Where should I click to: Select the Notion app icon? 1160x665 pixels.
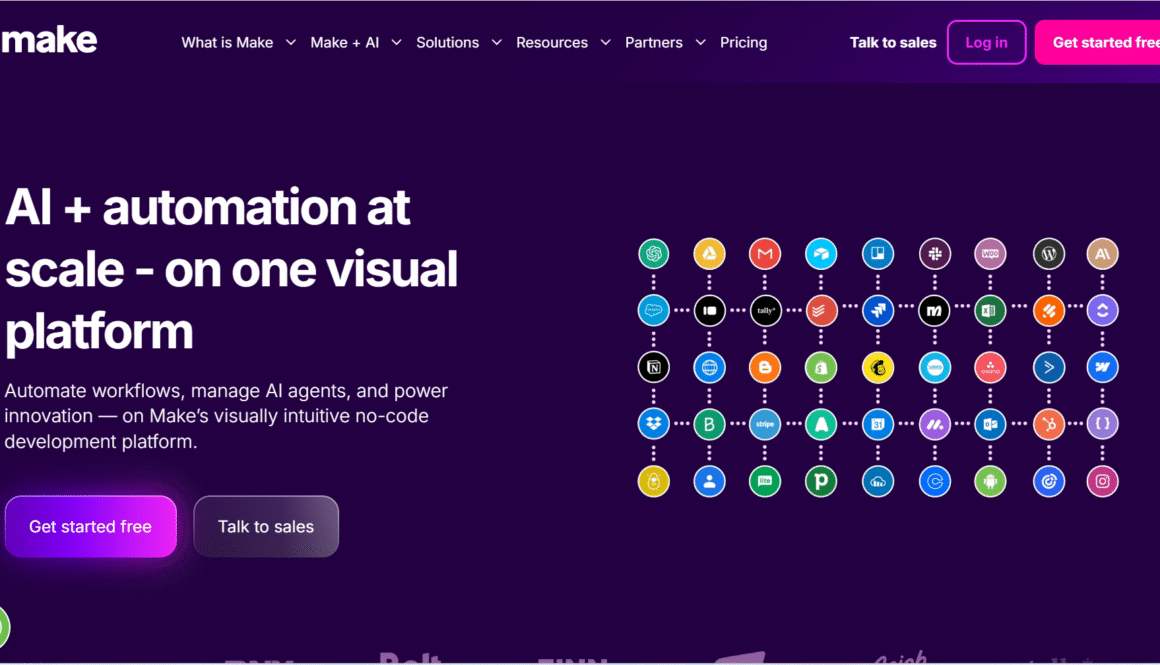[x=653, y=368]
